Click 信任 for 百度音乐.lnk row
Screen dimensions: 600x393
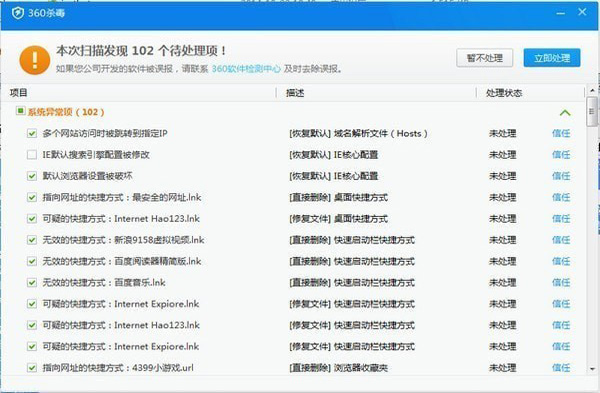(561, 283)
